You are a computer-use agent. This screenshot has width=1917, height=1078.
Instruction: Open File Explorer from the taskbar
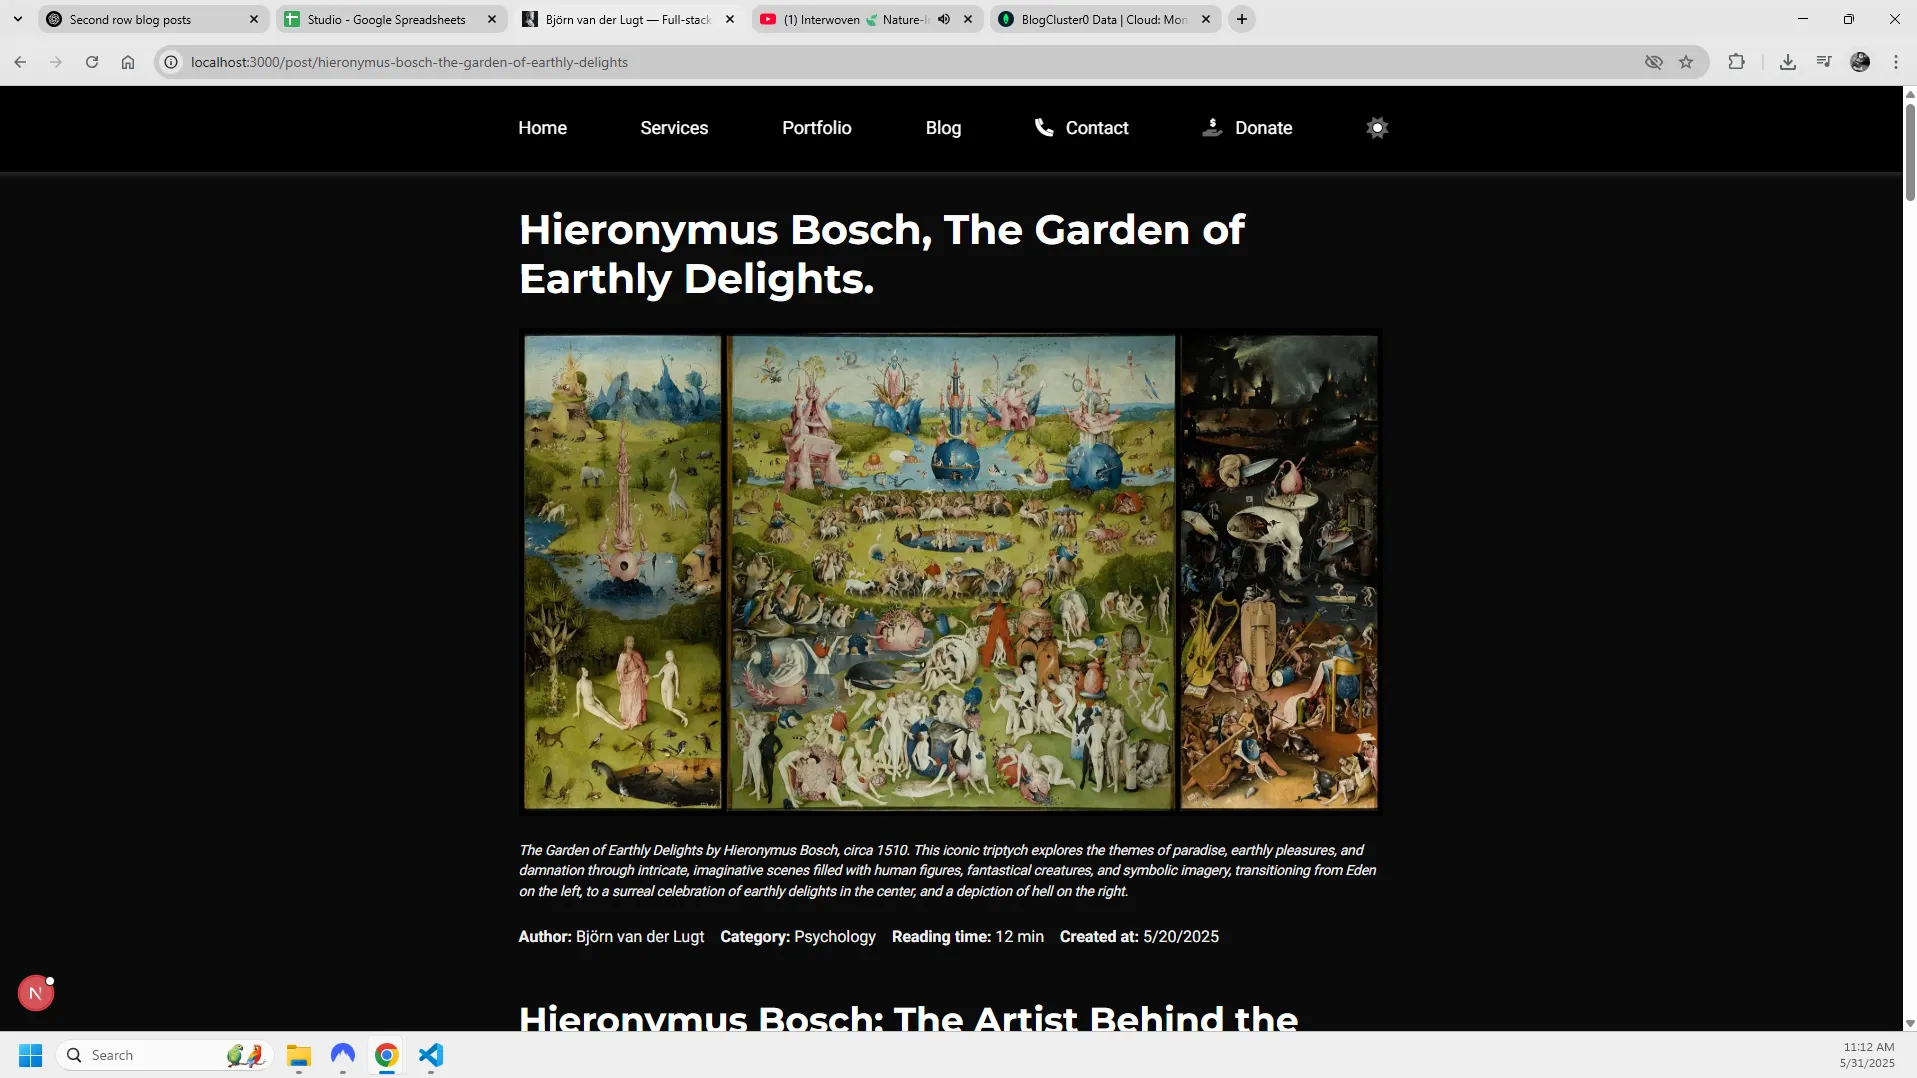pos(299,1055)
